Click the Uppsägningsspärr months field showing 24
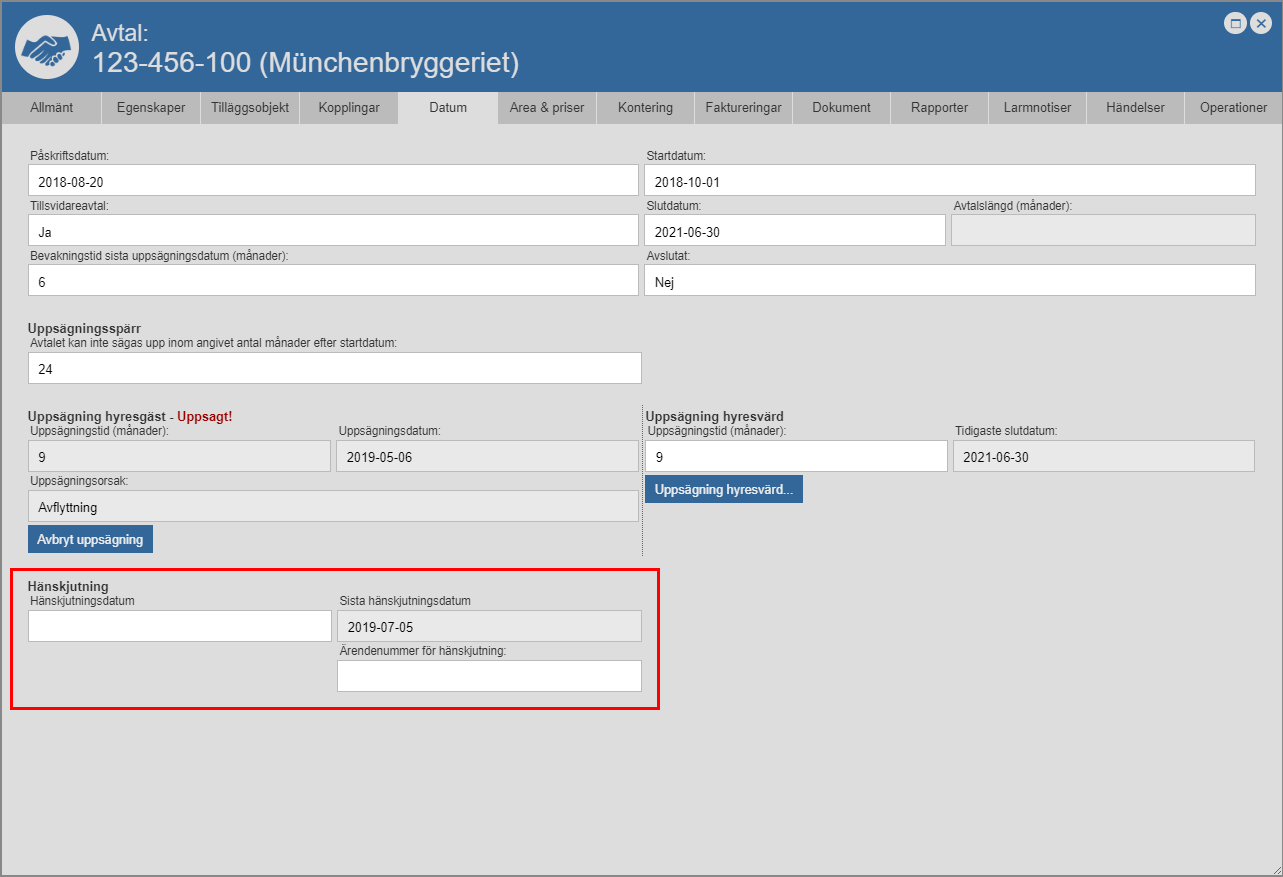Screen dimensions: 1283x877 pyautogui.click(x=334, y=369)
